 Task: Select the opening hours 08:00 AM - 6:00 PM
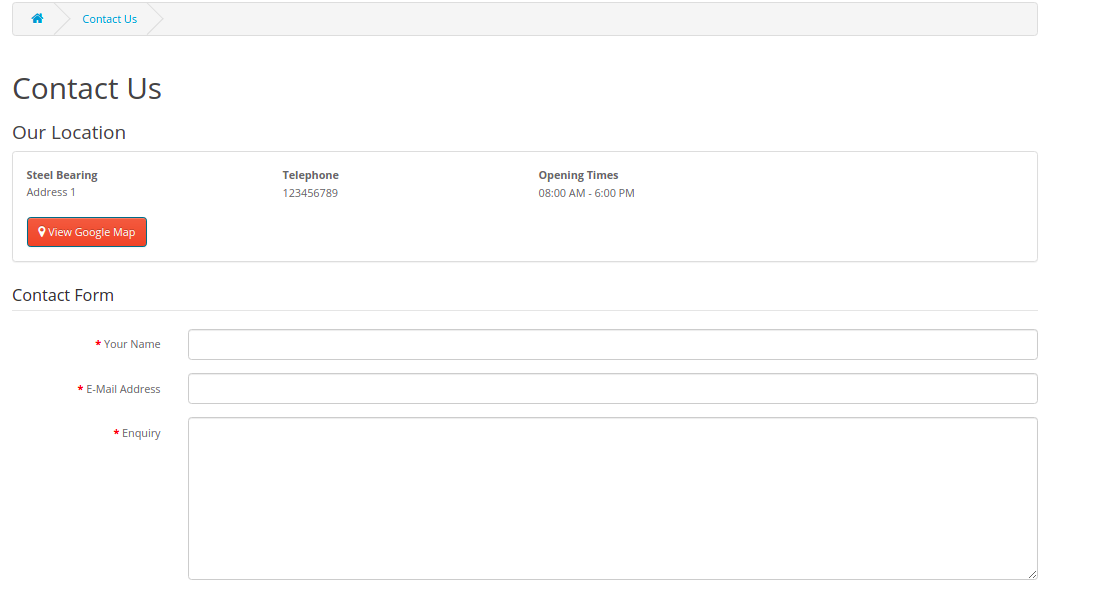(x=586, y=193)
